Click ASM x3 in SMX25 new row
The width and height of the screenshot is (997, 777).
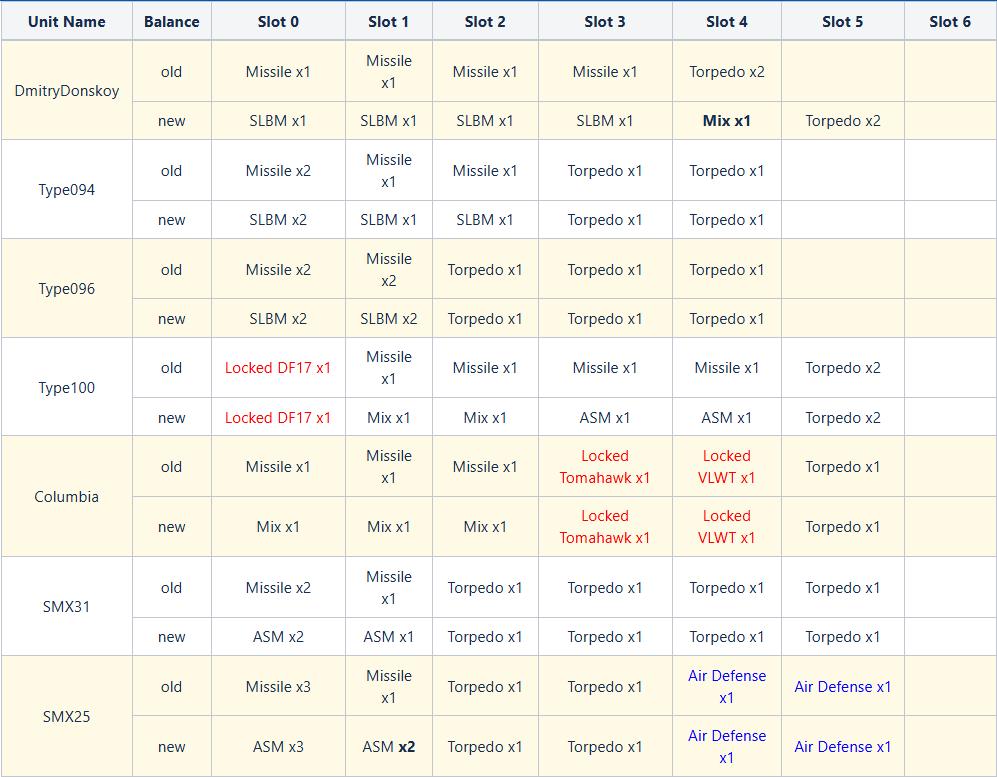click(x=278, y=746)
